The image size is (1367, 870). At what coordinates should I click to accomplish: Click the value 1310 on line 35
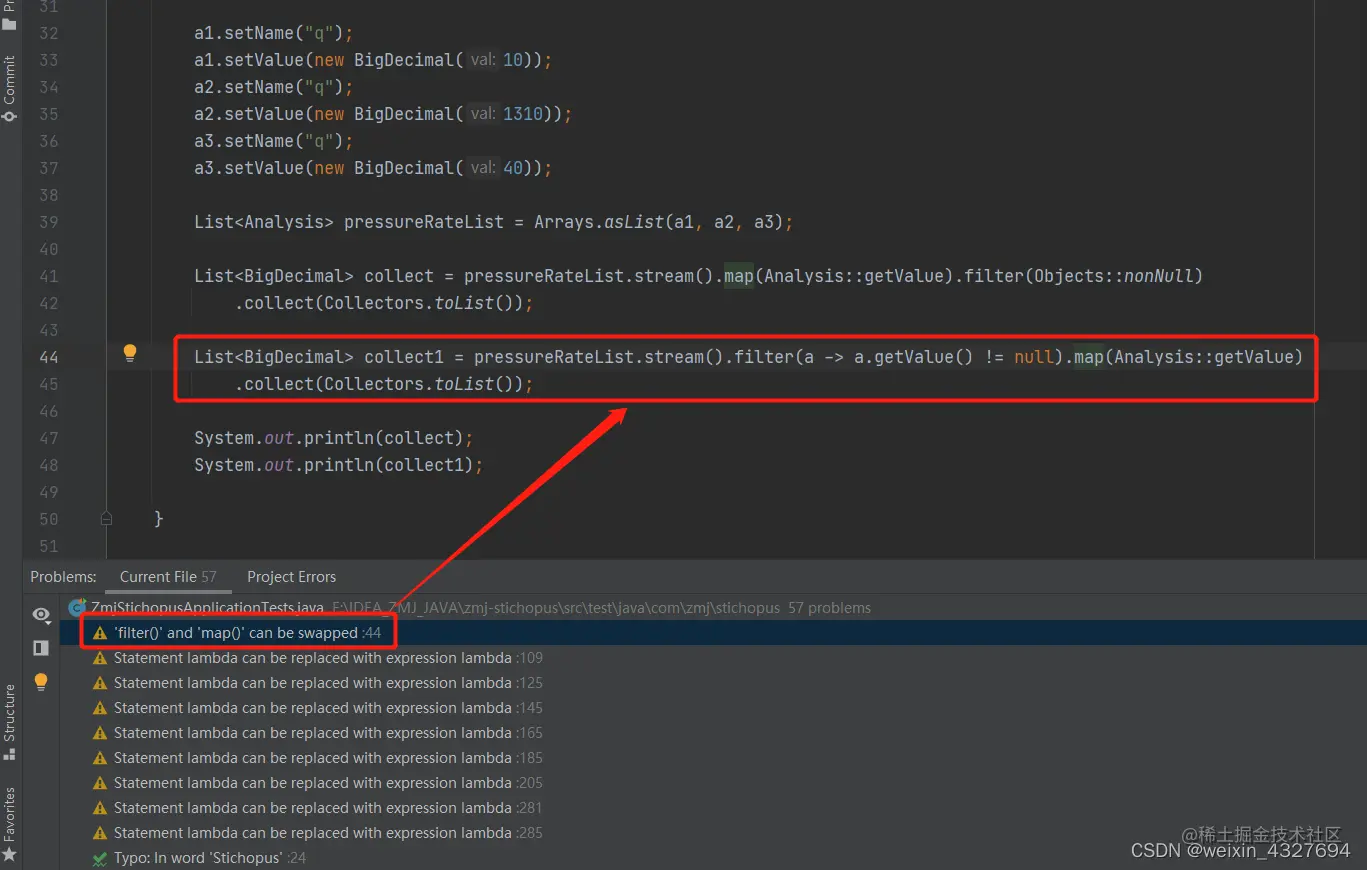coord(523,114)
